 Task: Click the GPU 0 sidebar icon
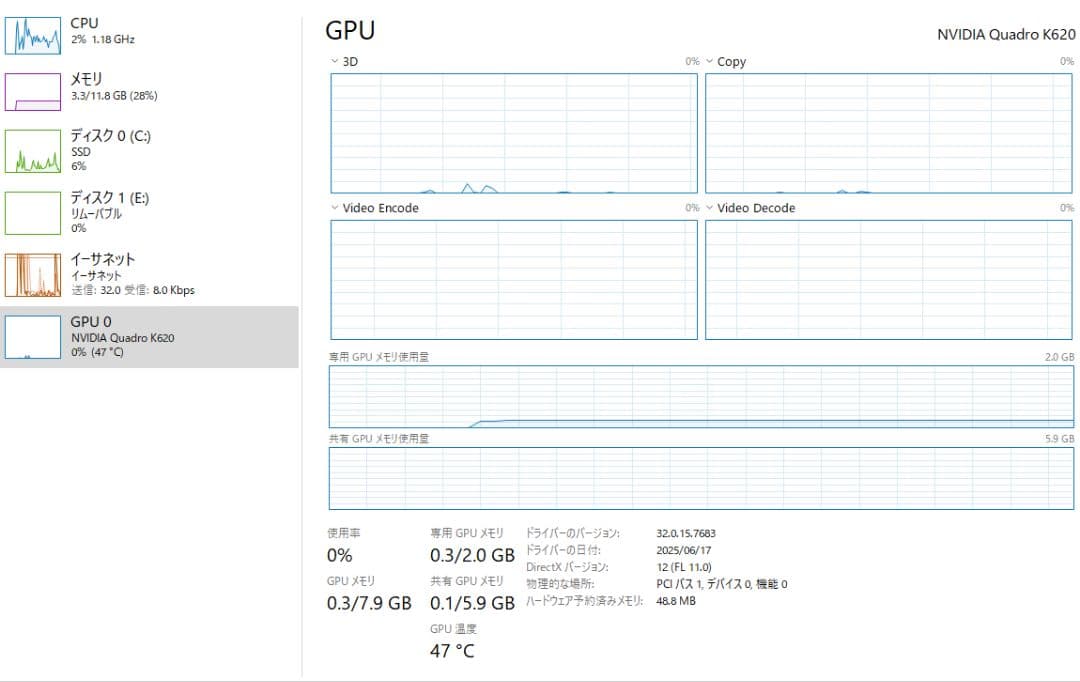pos(33,336)
